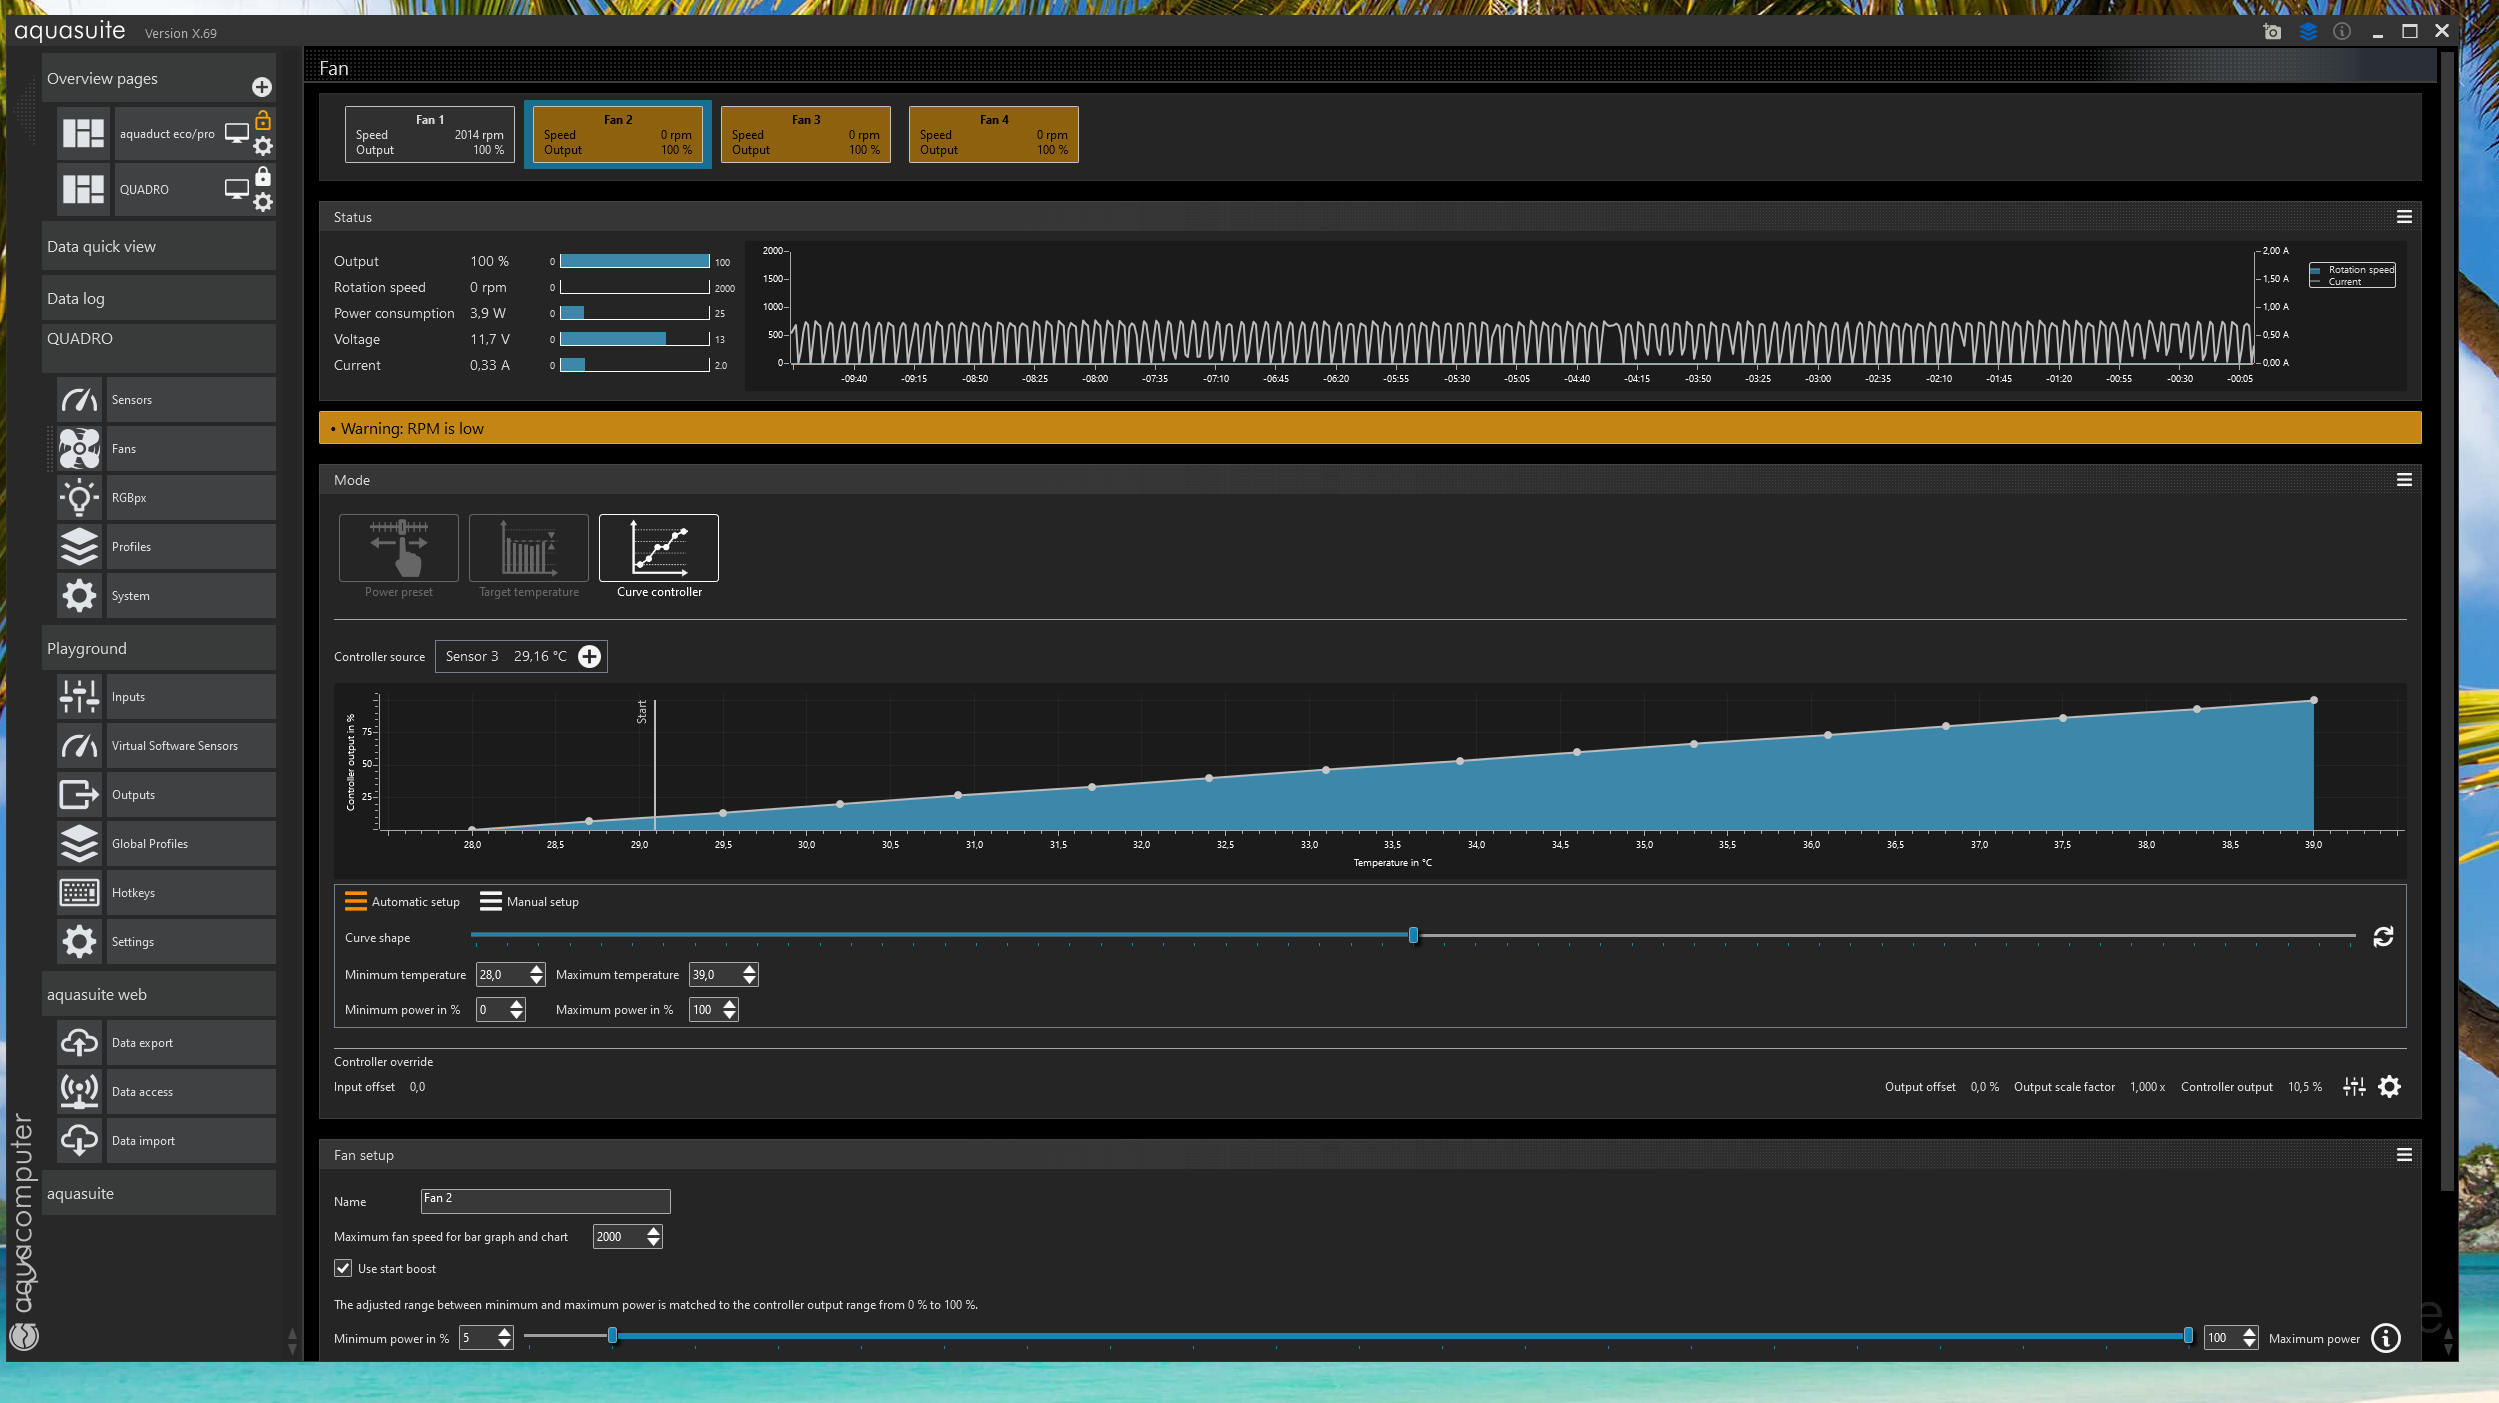Select the Curve controller mode icon
Screen dimensions: 2499x1403
click(658, 548)
